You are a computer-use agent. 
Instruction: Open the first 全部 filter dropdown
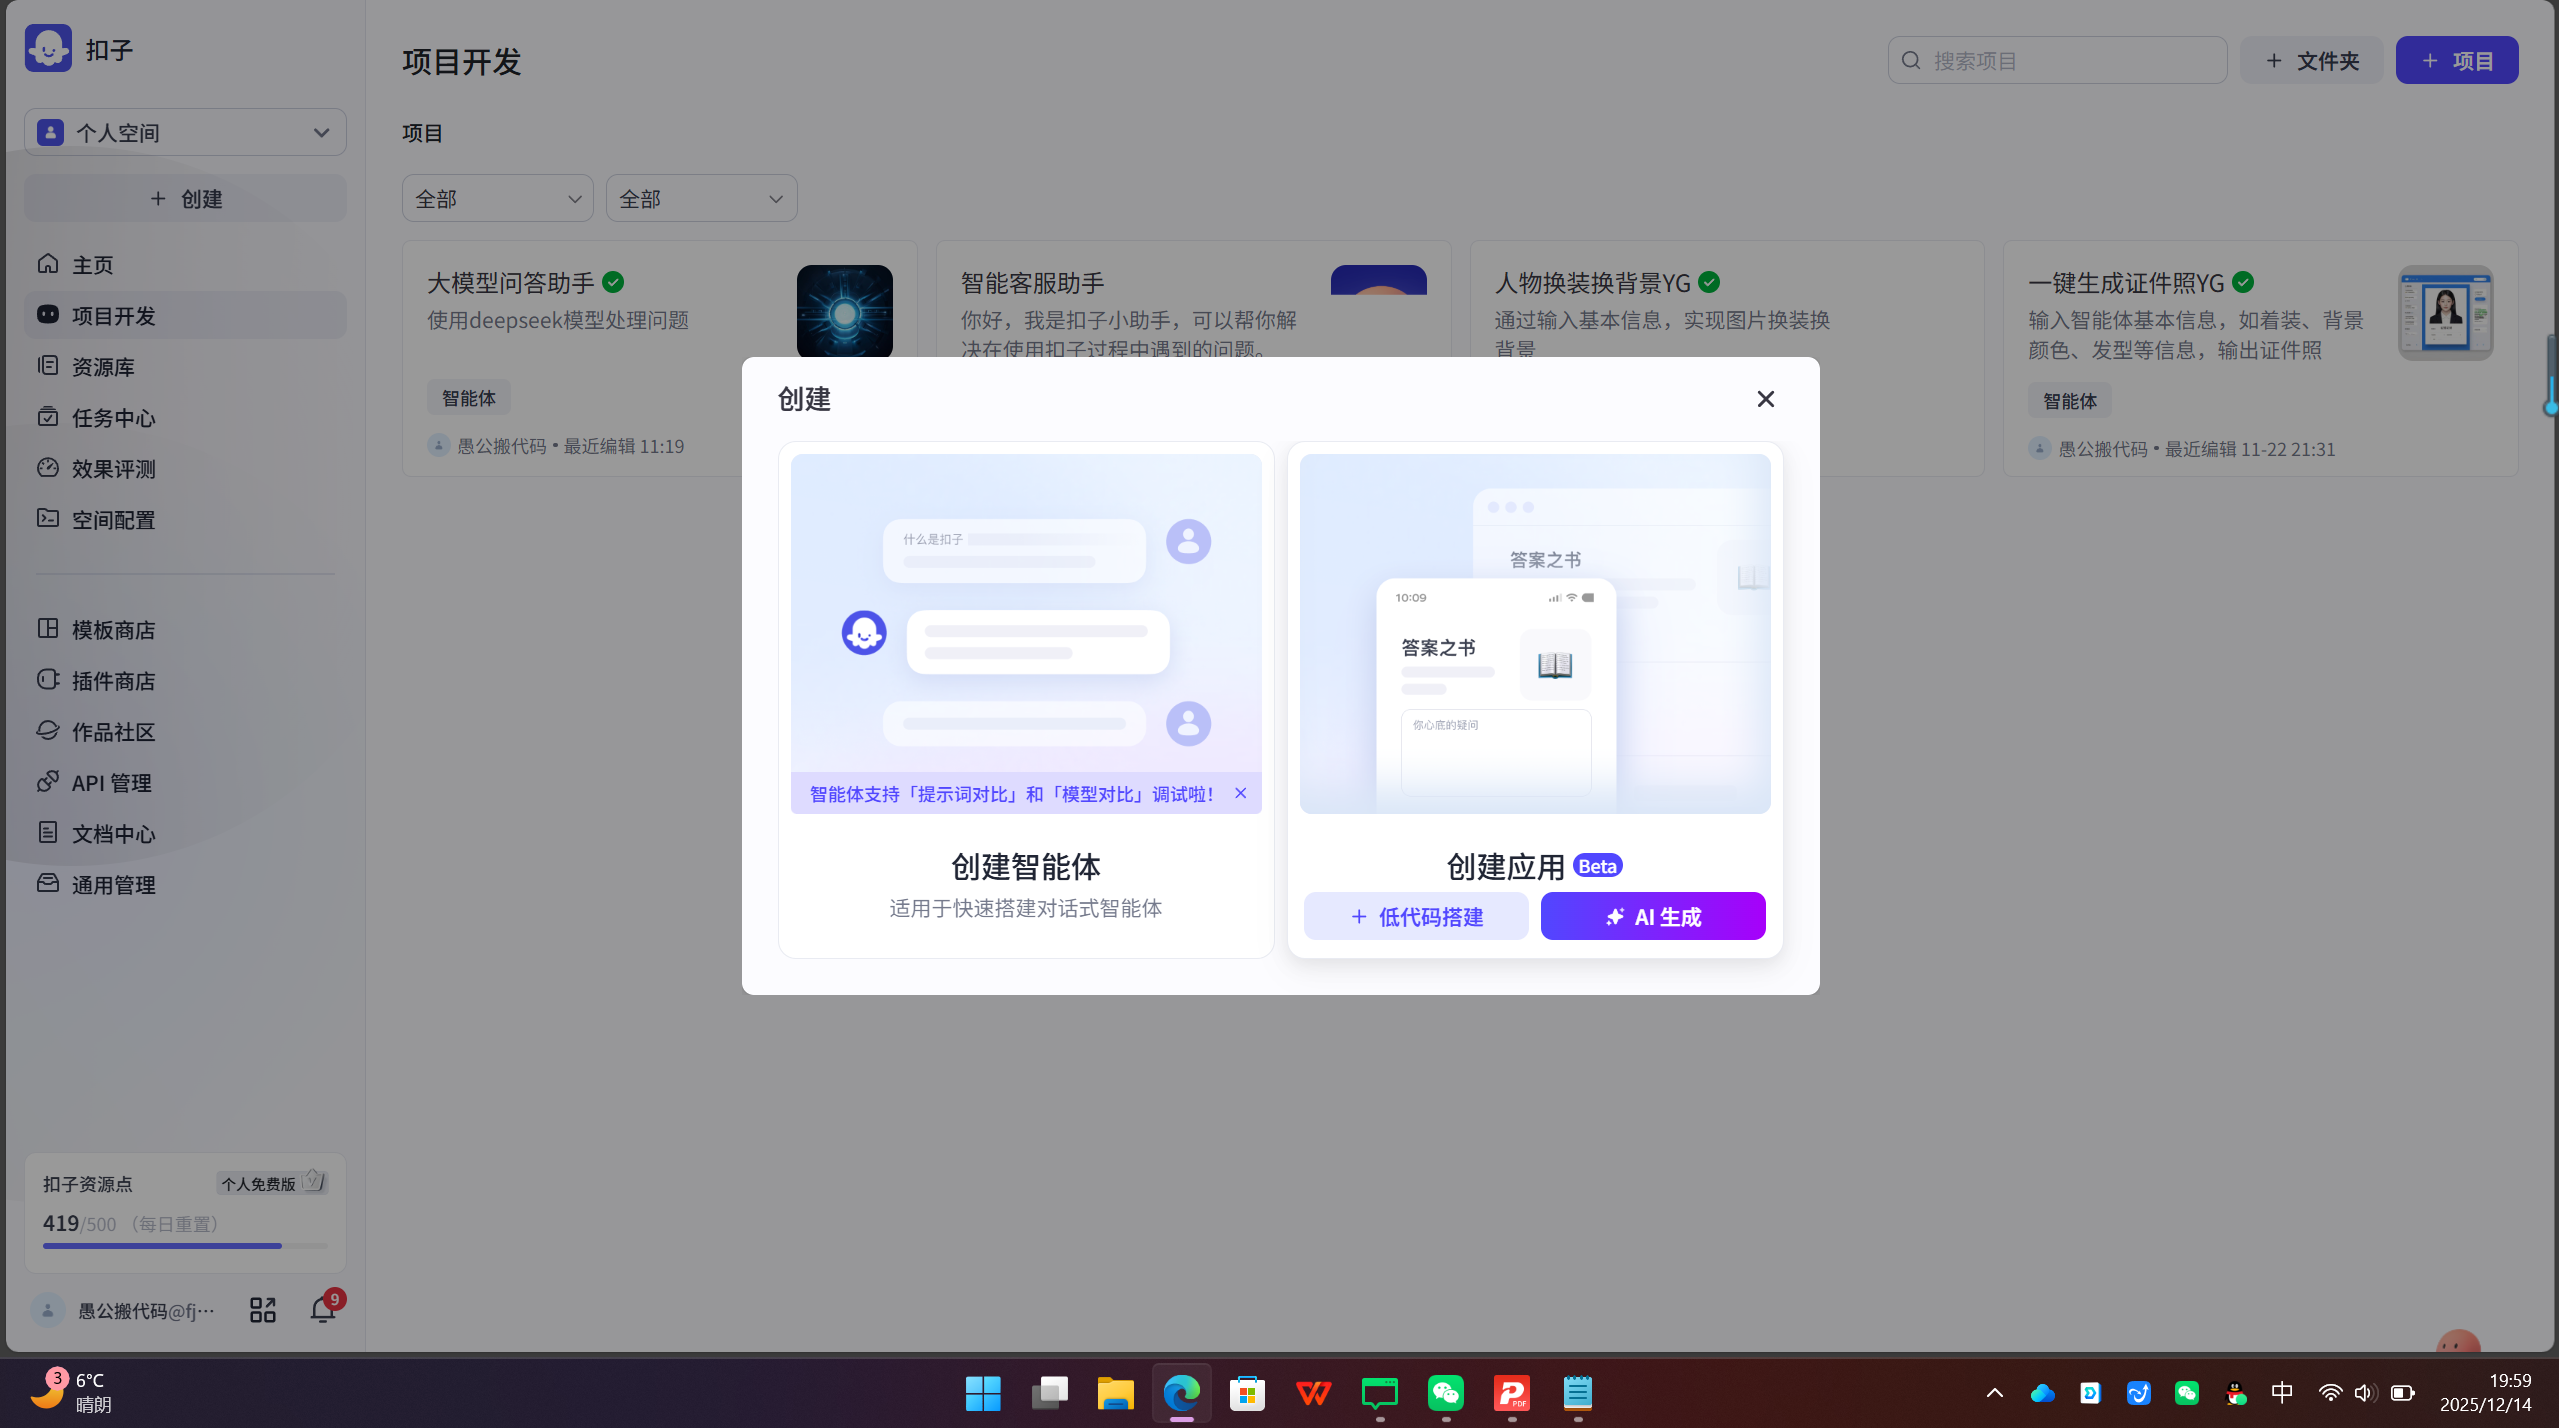pyautogui.click(x=497, y=198)
